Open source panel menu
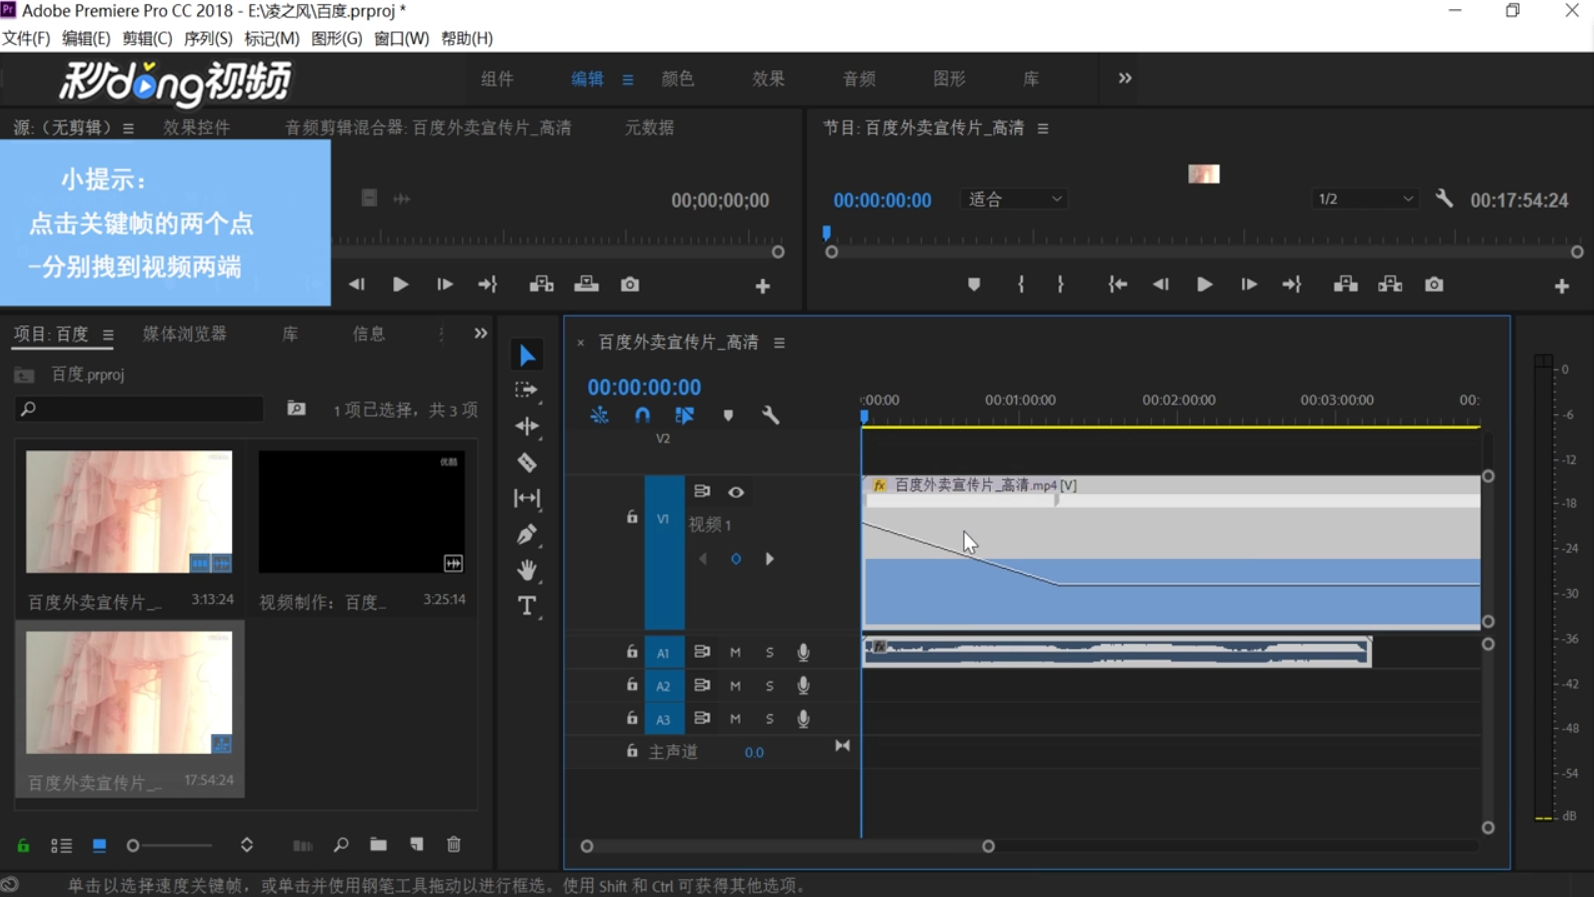Image resolution: width=1594 pixels, height=897 pixels. coord(128,128)
